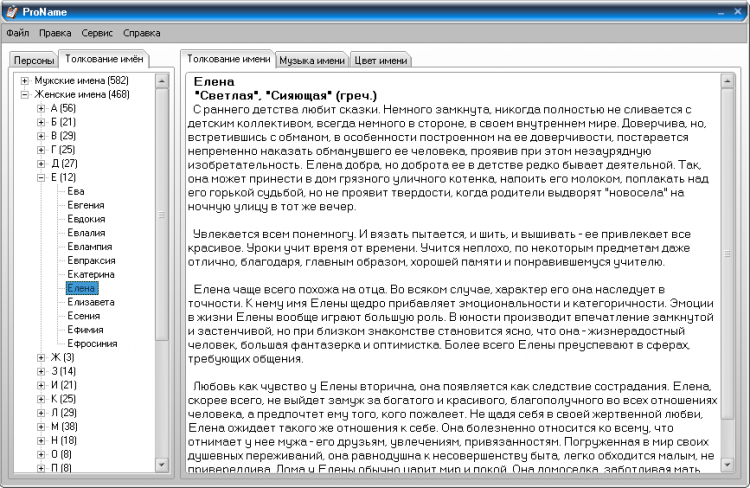Image resolution: width=750 pixels, height=488 pixels.
Task: Click the "Светлая", "Сияющая" (греч.) subtitle
Action: pyautogui.click(x=286, y=96)
